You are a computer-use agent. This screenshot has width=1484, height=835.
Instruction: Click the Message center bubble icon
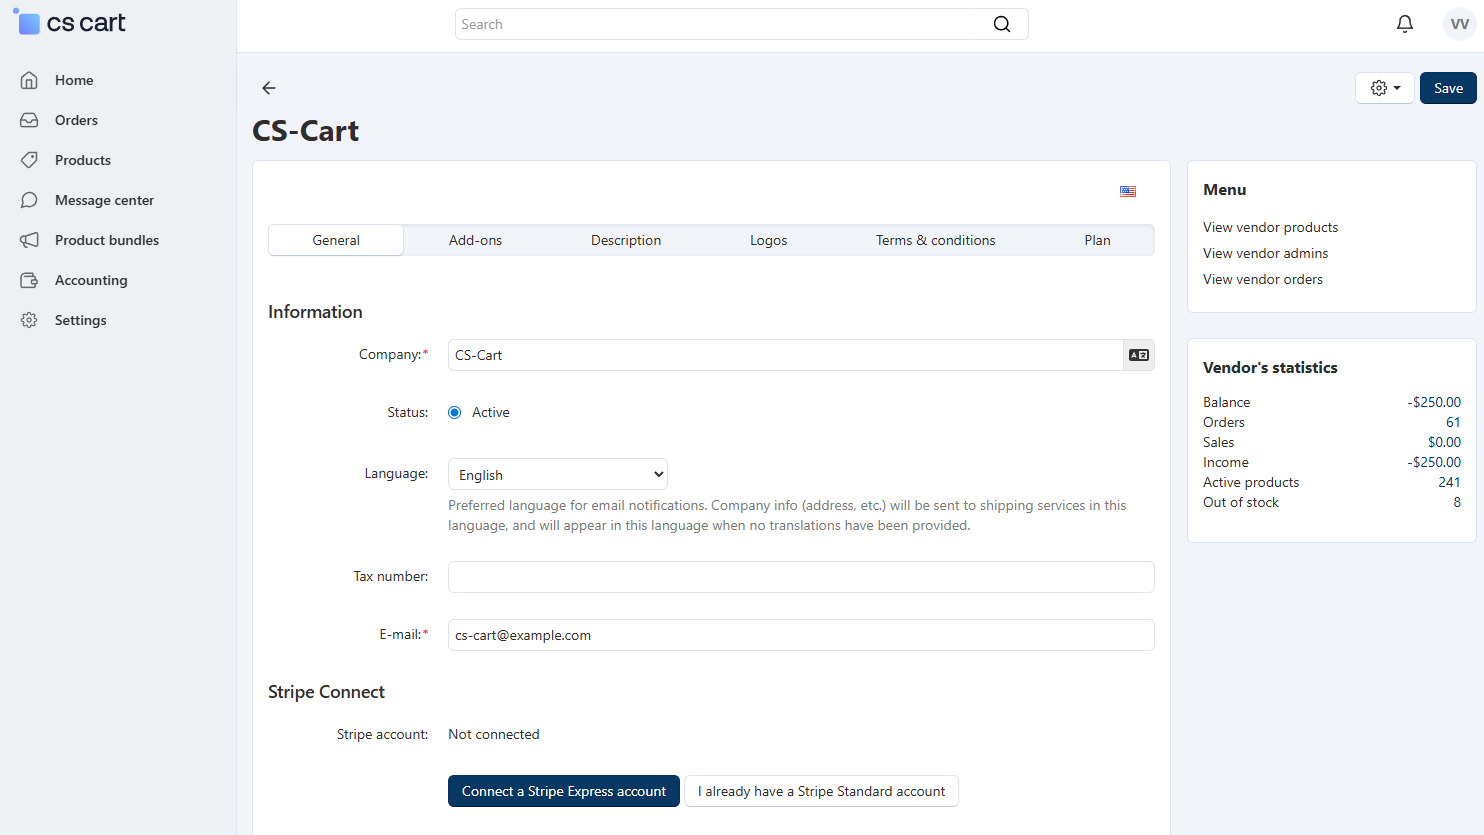click(29, 200)
